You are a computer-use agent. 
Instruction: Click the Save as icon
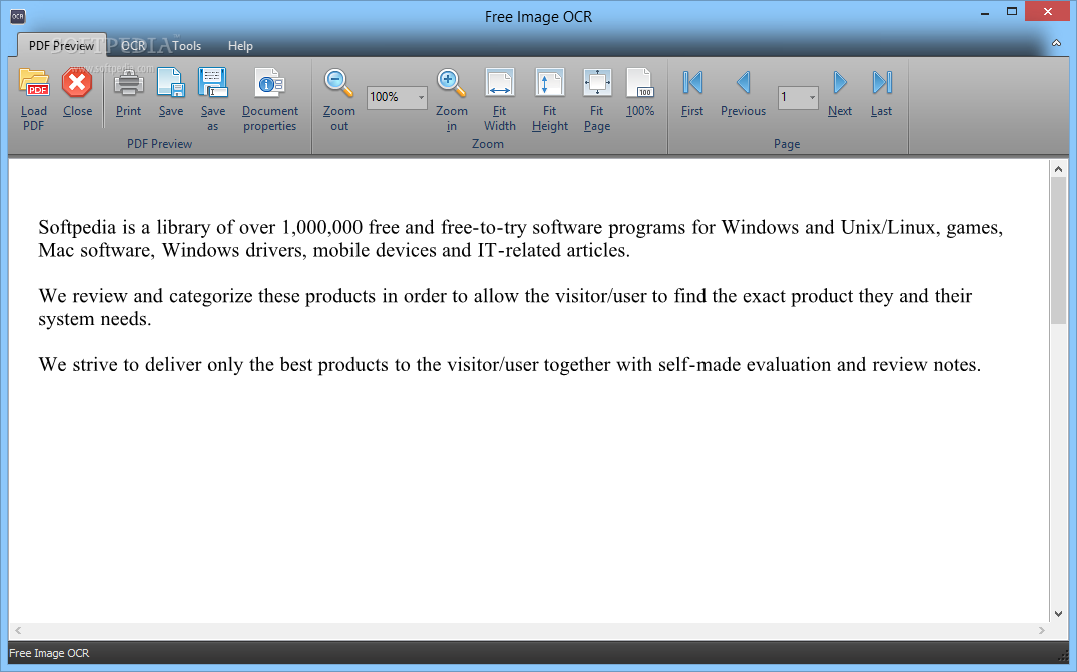click(x=212, y=82)
